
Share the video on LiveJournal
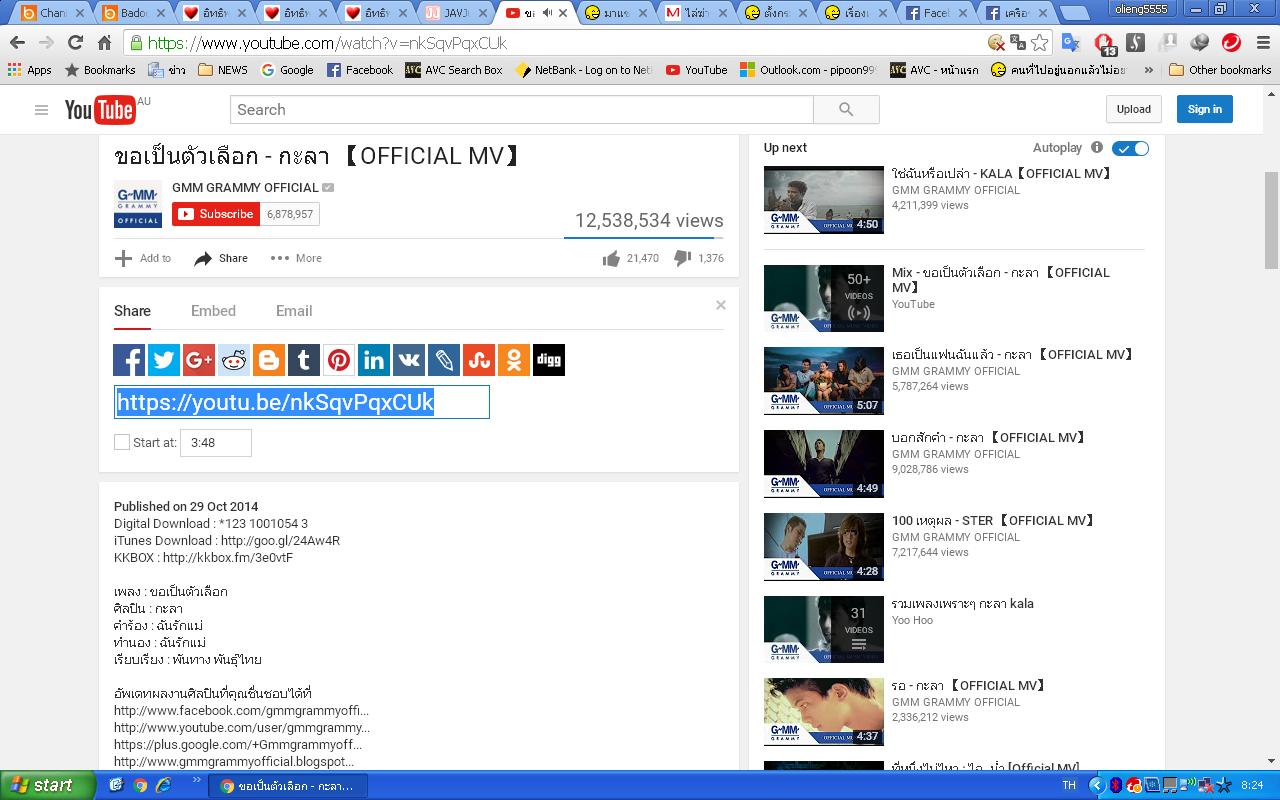point(444,360)
